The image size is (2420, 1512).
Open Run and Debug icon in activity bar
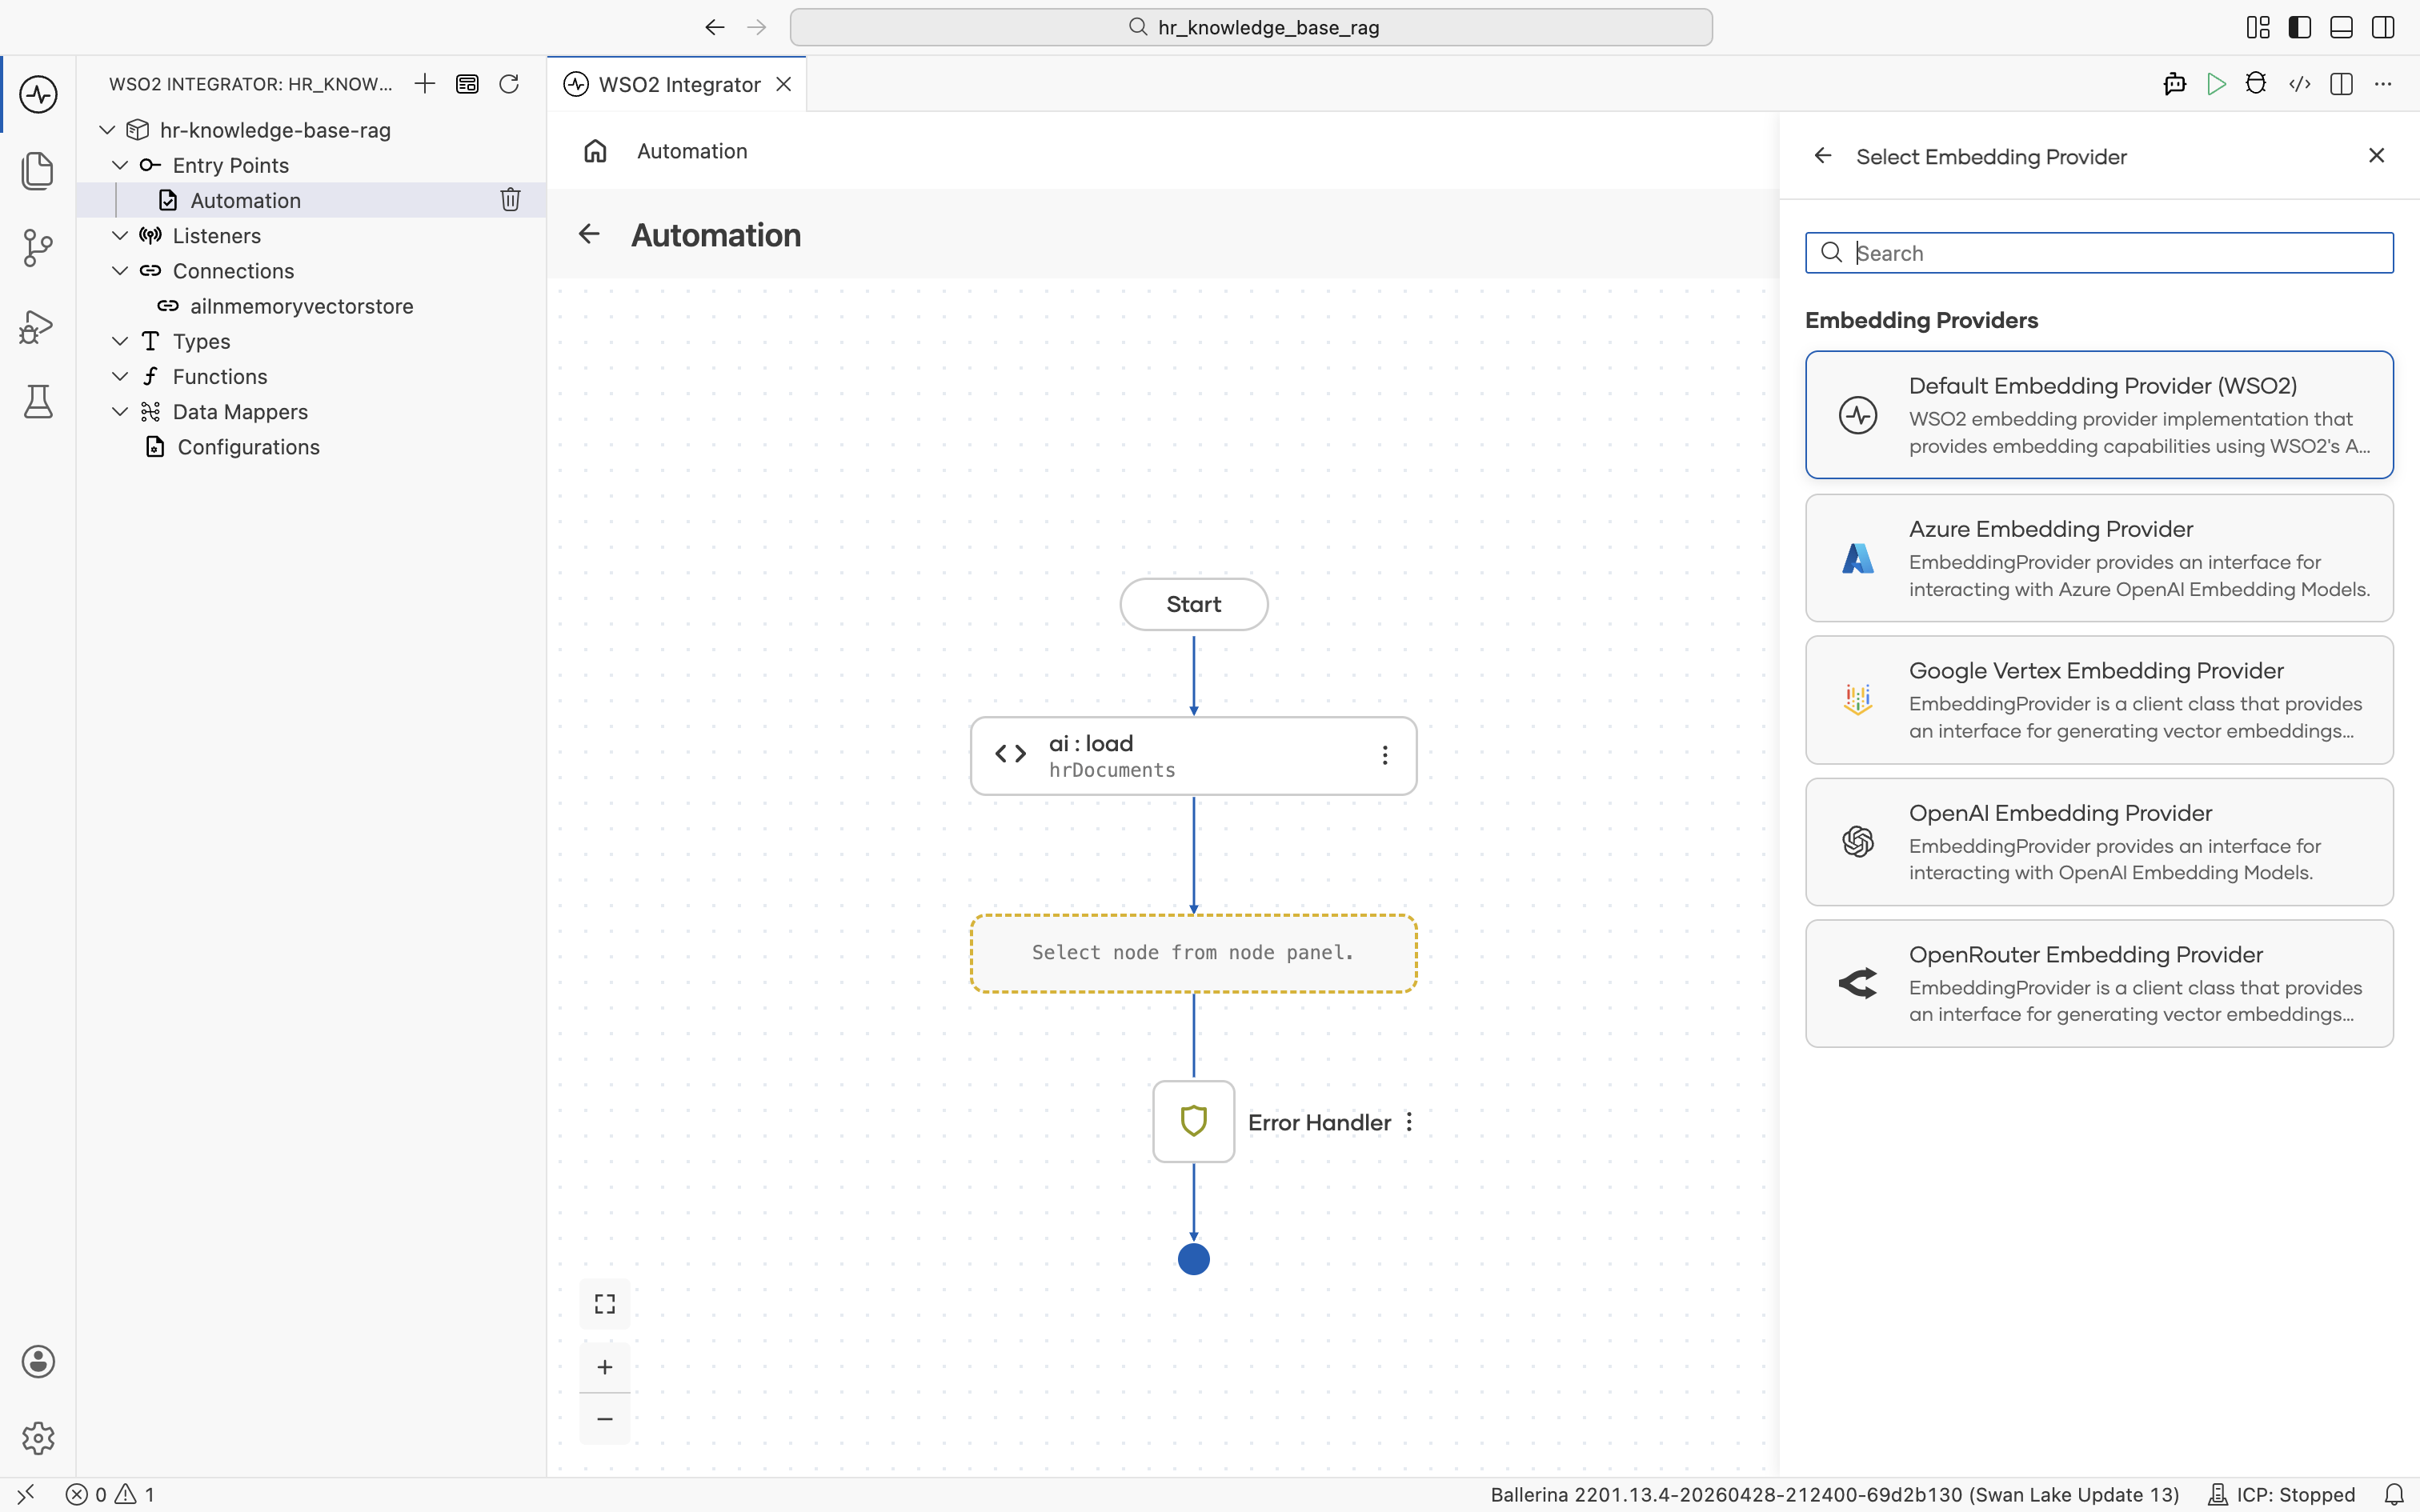pyautogui.click(x=38, y=326)
